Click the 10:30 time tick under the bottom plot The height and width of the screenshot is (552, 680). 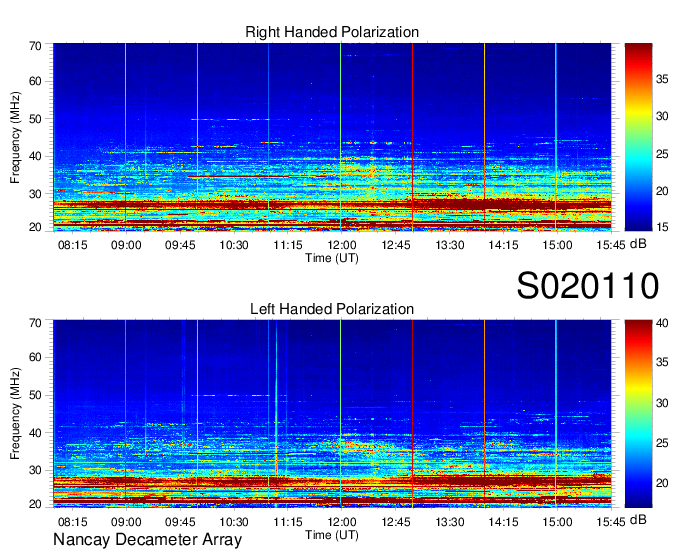pyautogui.click(x=234, y=522)
